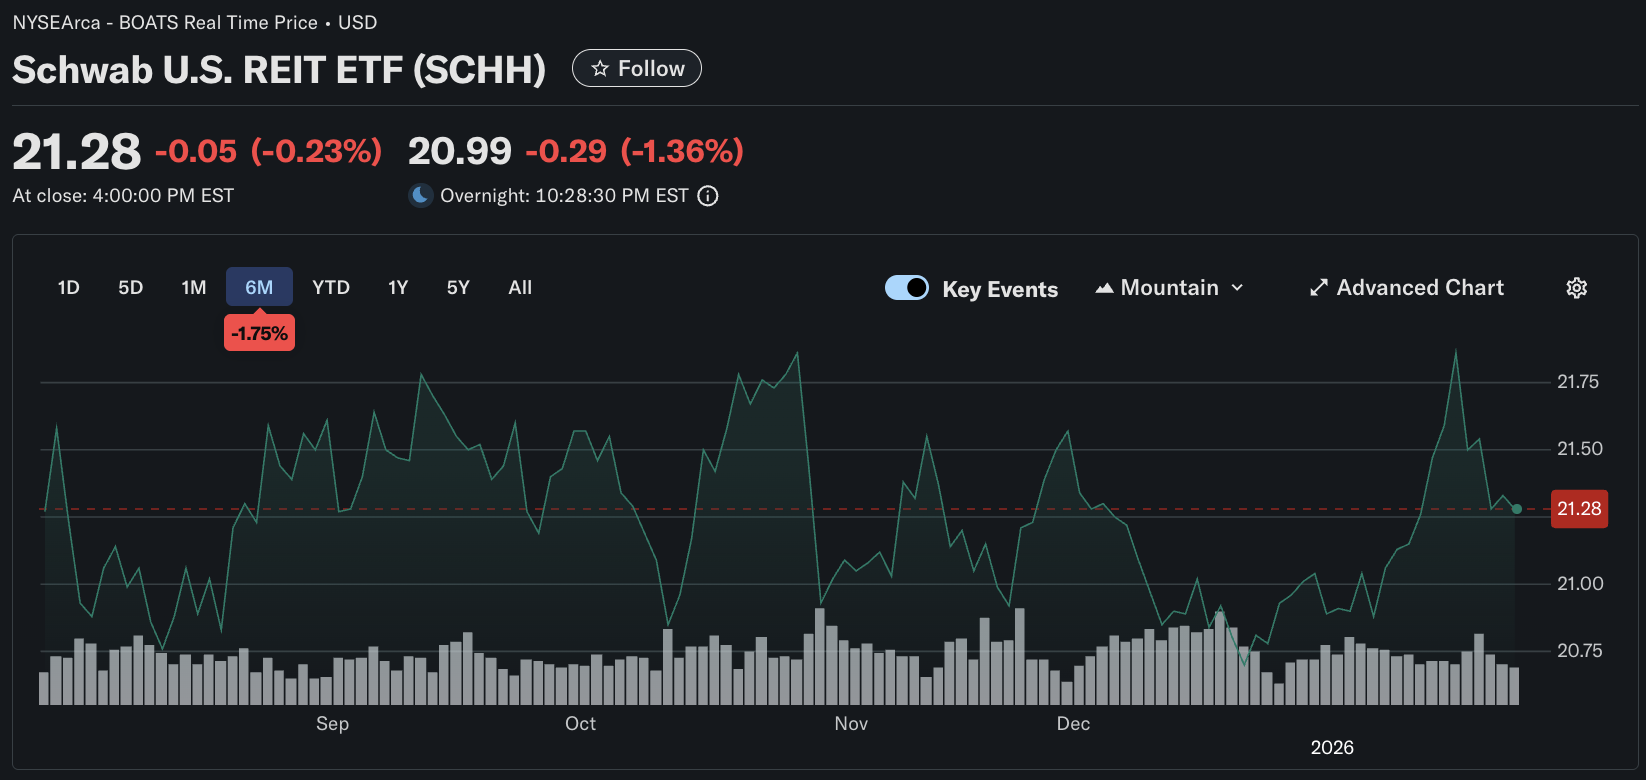This screenshot has height=780, width=1646.
Task: Click the -0.29 (-1.36%) overnight change
Action: pyautogui.click(x=635, y=151)
